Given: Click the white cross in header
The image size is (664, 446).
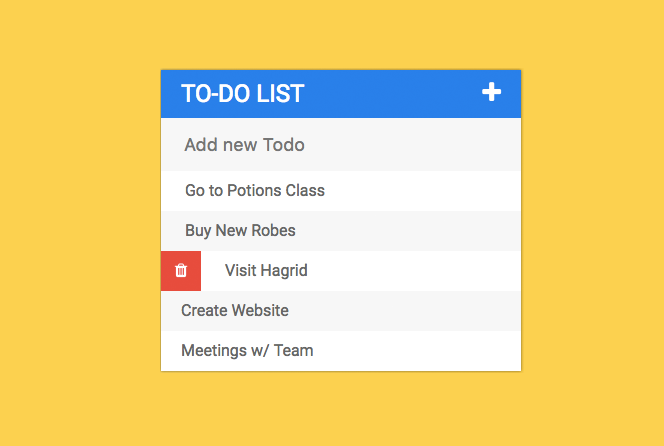Looking at the screenshot, I should tap(491, 92).
